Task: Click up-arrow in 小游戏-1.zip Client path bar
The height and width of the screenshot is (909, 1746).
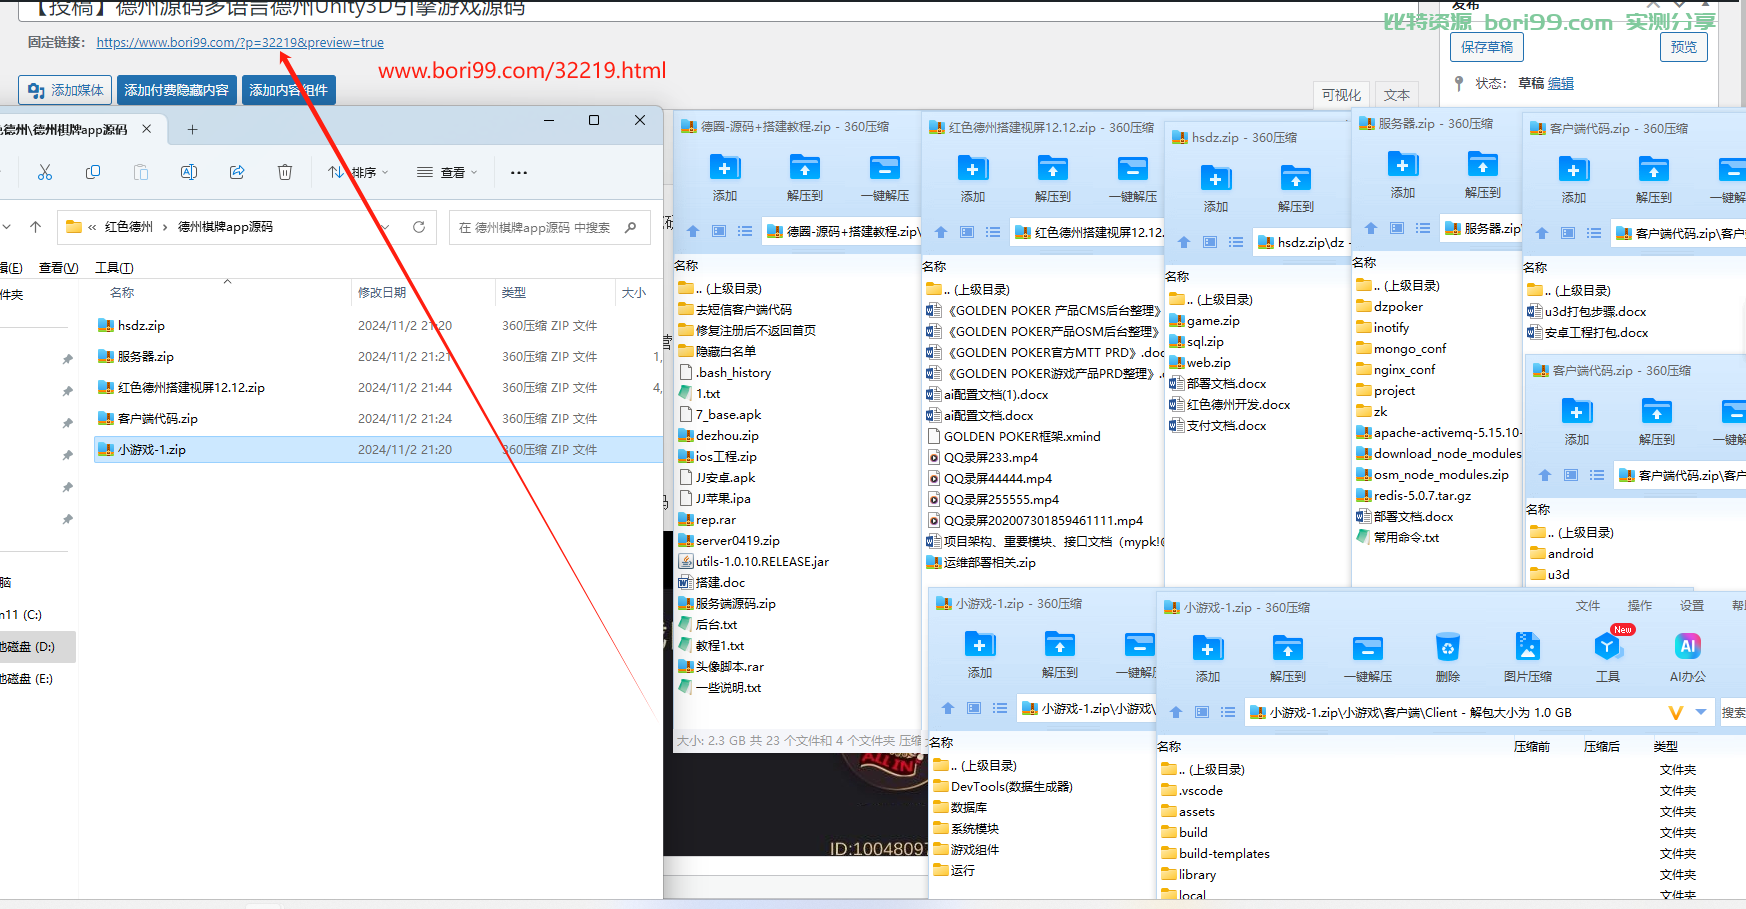Action: pos(1176,712)
